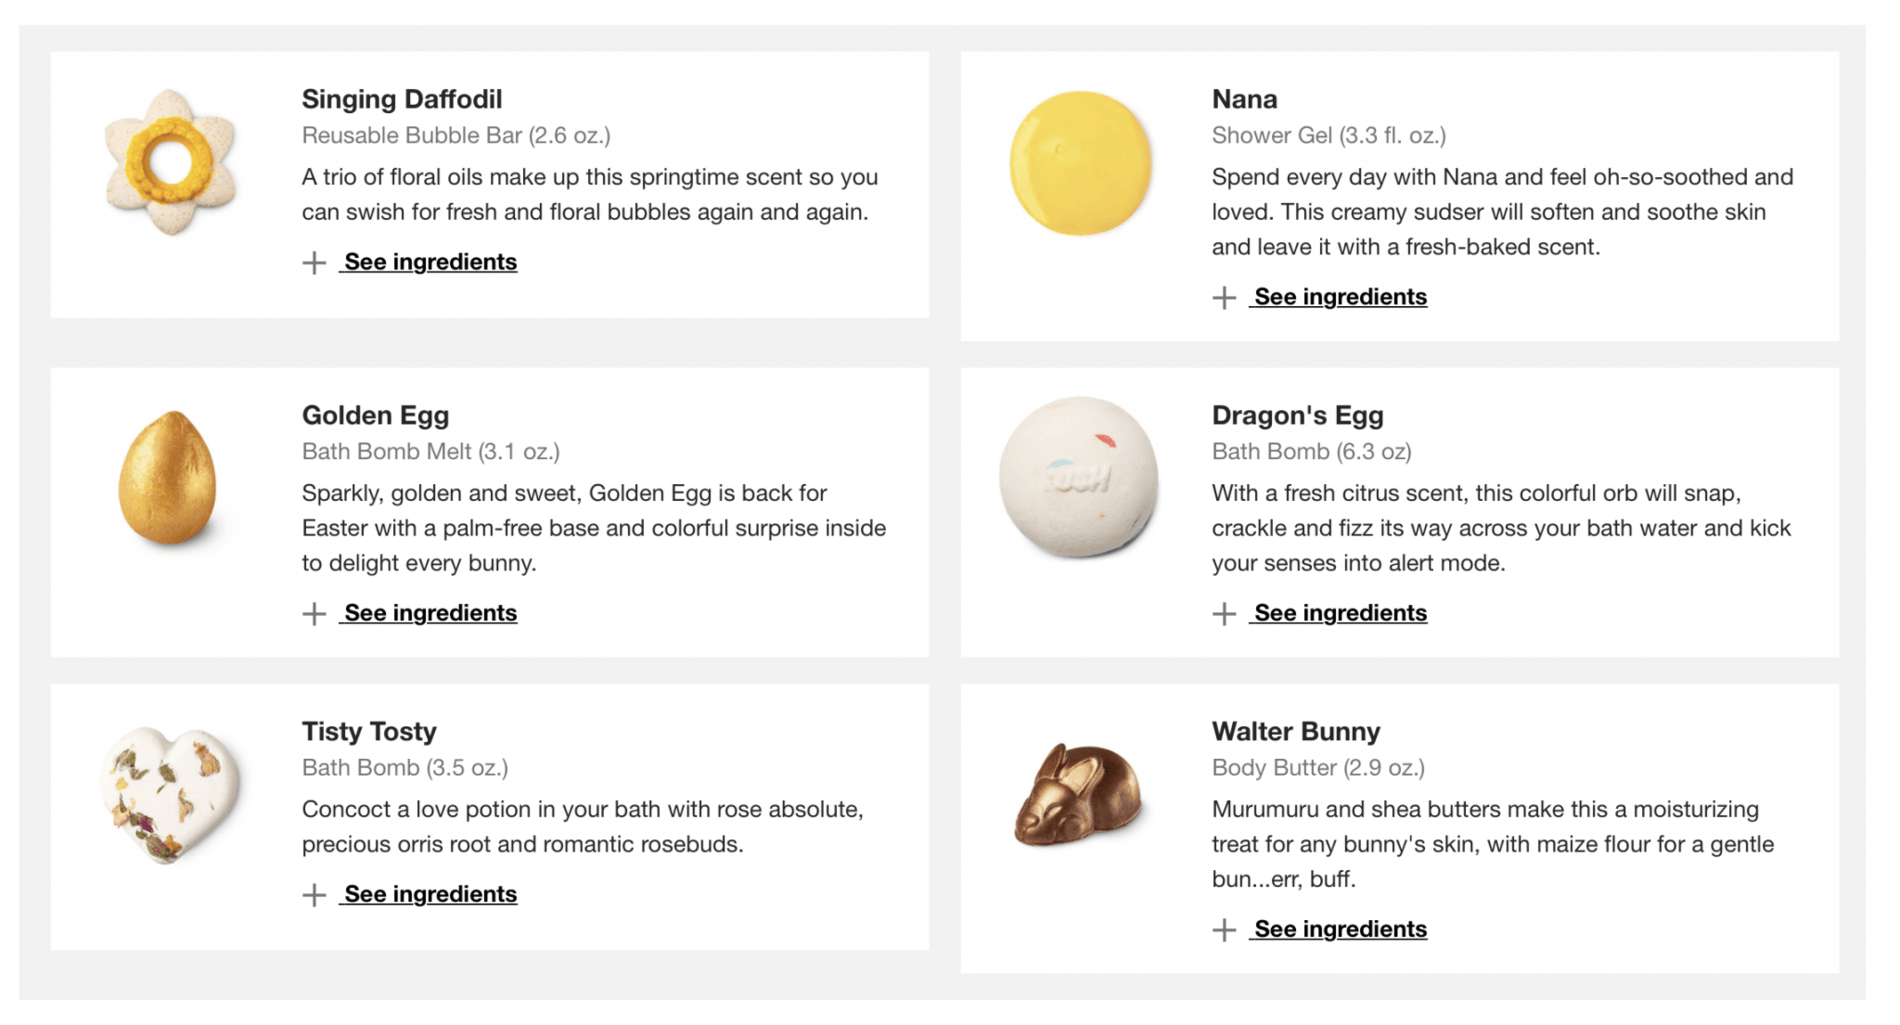Click the plus icon beside Dragon's Egg's See ingredients
Viewport: 1900px width, 1025px height.
click(1224, 613)
